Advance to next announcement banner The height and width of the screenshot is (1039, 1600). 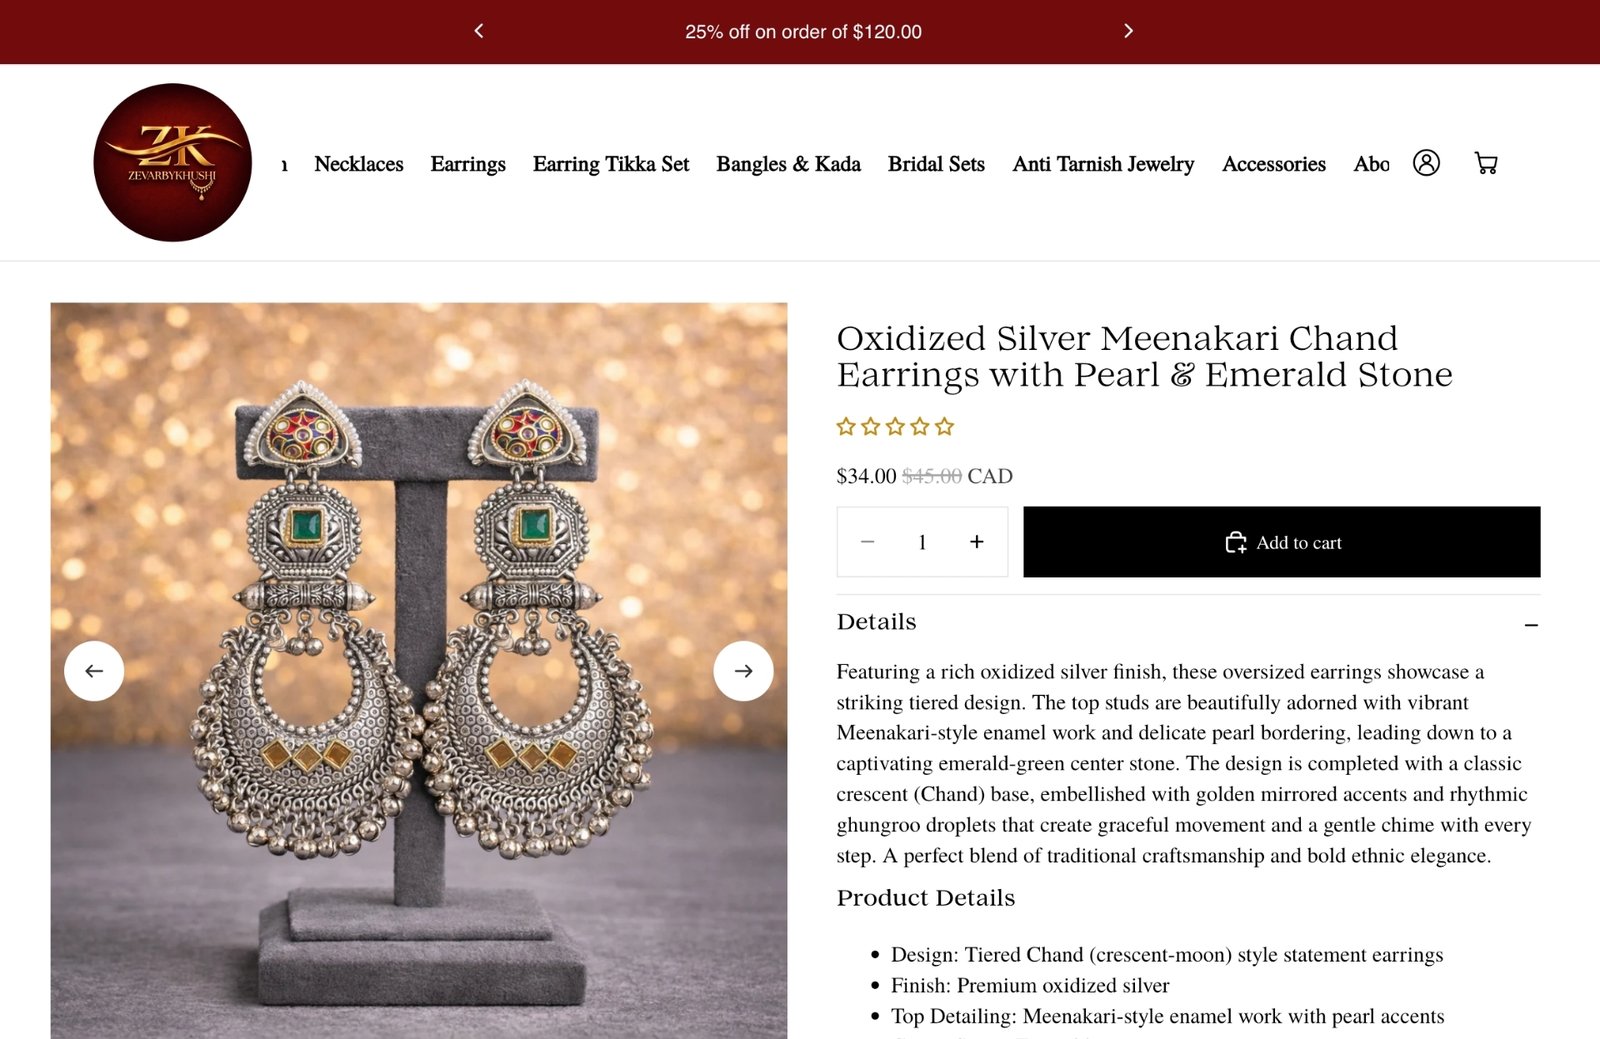point(1128,31)
